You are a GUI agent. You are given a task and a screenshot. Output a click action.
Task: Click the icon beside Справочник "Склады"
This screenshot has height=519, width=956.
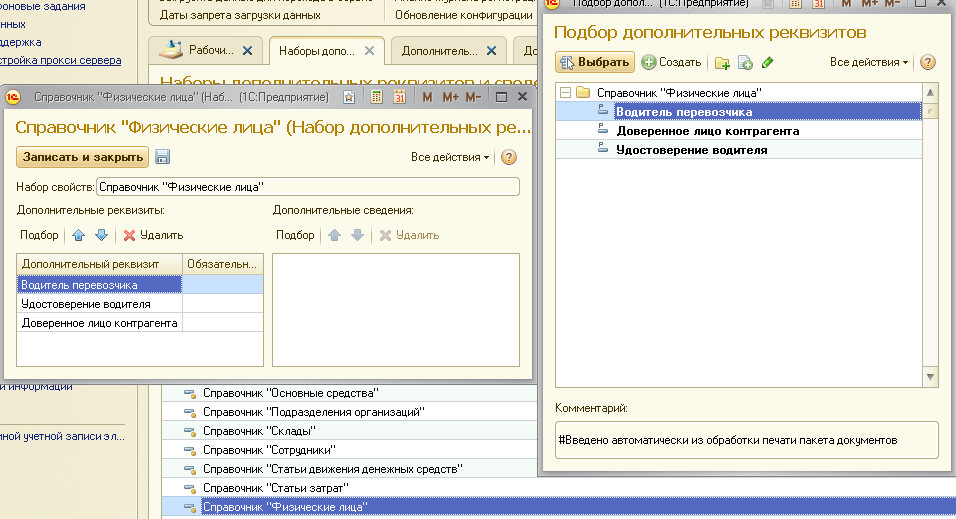point(190,431)
